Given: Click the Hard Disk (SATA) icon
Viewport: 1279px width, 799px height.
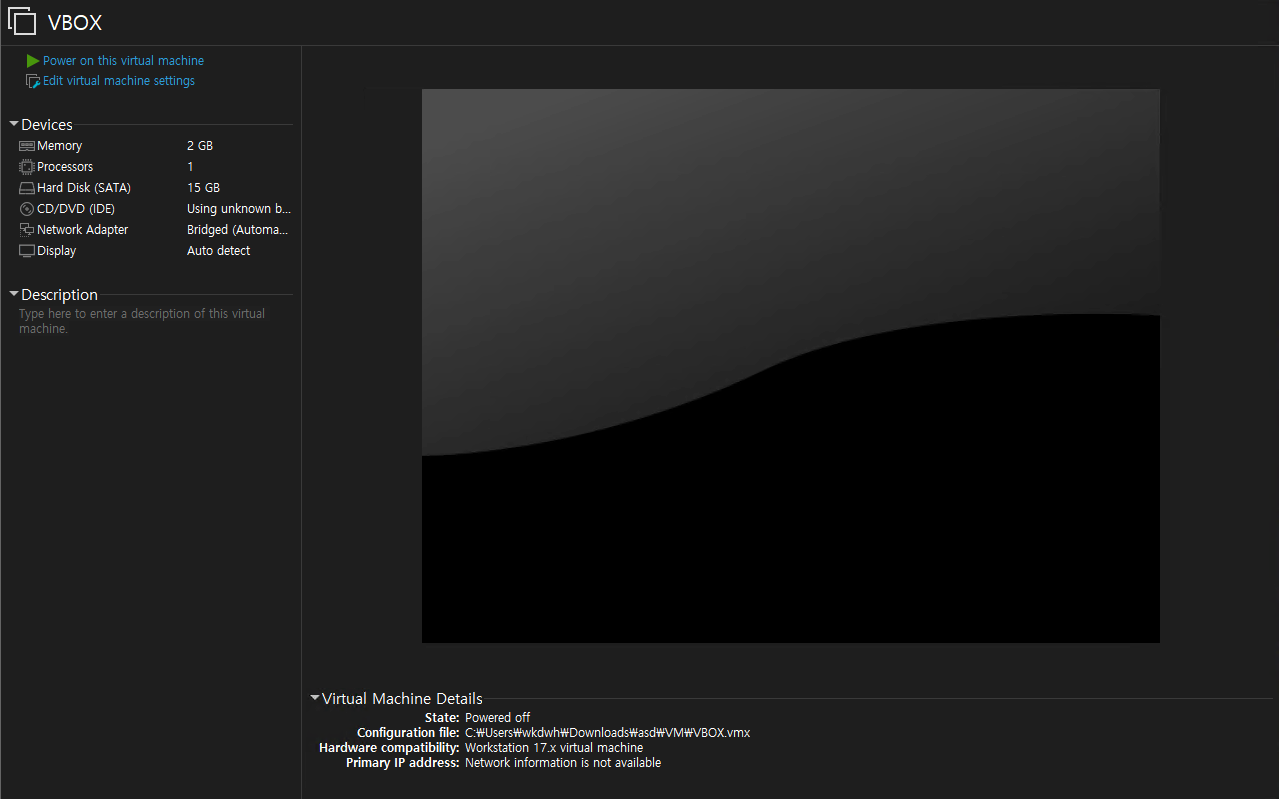Looking at the screenshot, I should (27, 188).
